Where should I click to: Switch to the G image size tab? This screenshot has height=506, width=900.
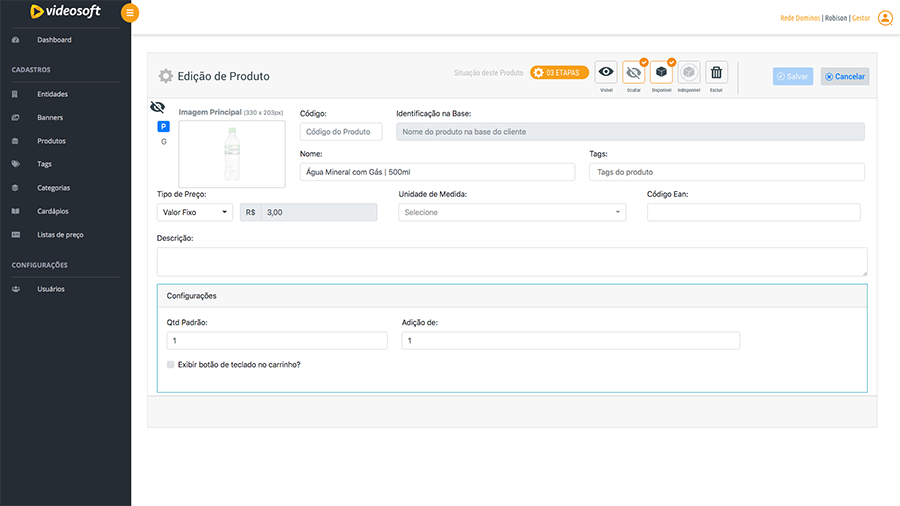click(x=164, y=142)
